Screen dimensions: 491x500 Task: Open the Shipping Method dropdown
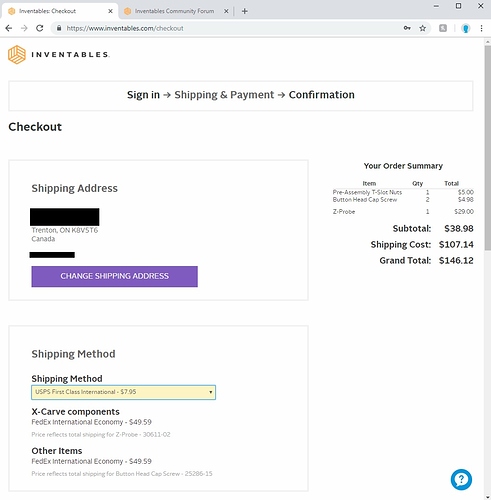tap(123, 392)
